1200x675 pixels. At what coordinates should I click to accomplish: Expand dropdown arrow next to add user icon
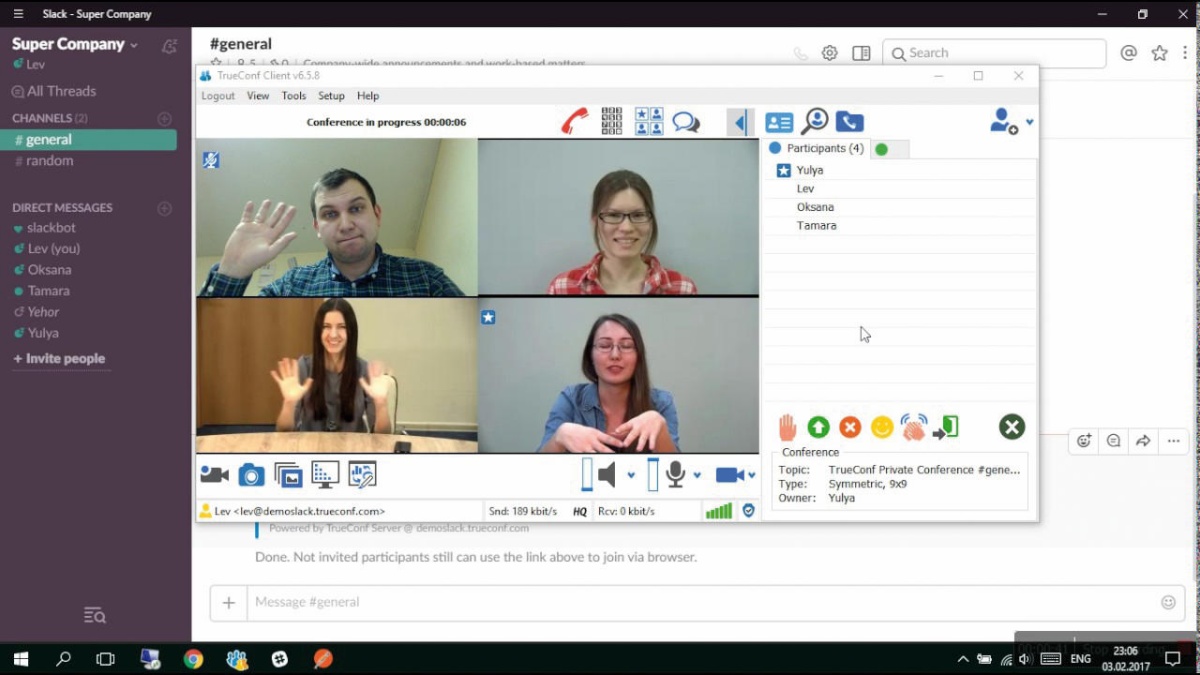(x=1029, y=122)
